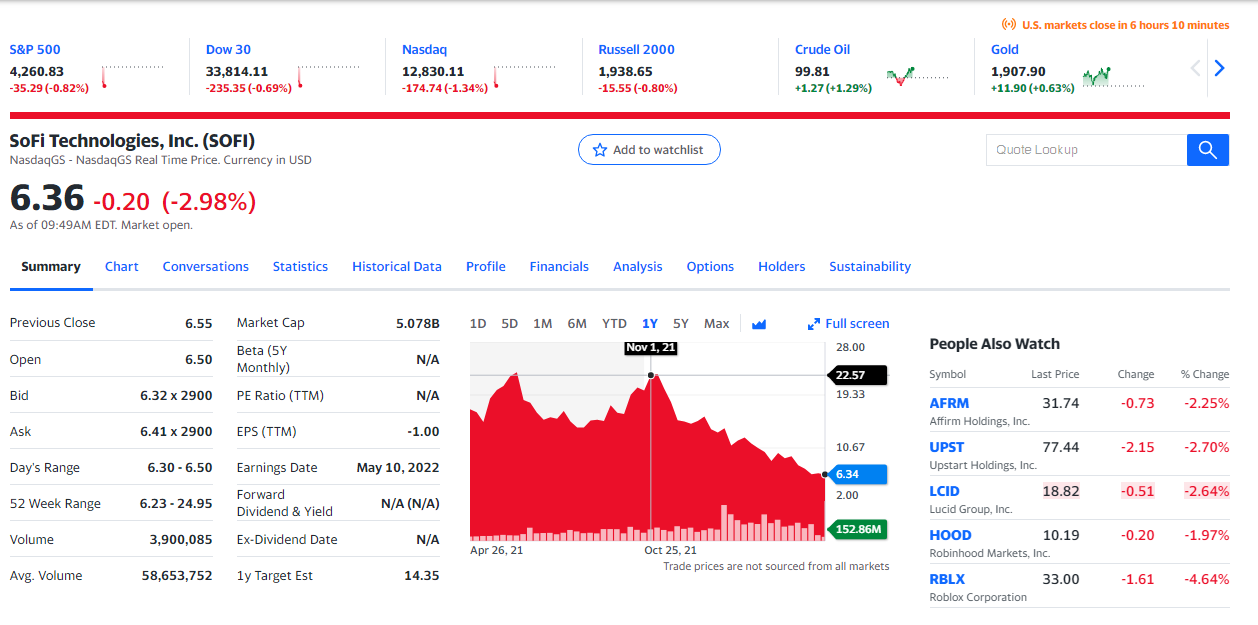Open AFRM ticker in People Also Watch
Image resolution: width=1258 pixels, height=625 pixels.
click(949, 403)
